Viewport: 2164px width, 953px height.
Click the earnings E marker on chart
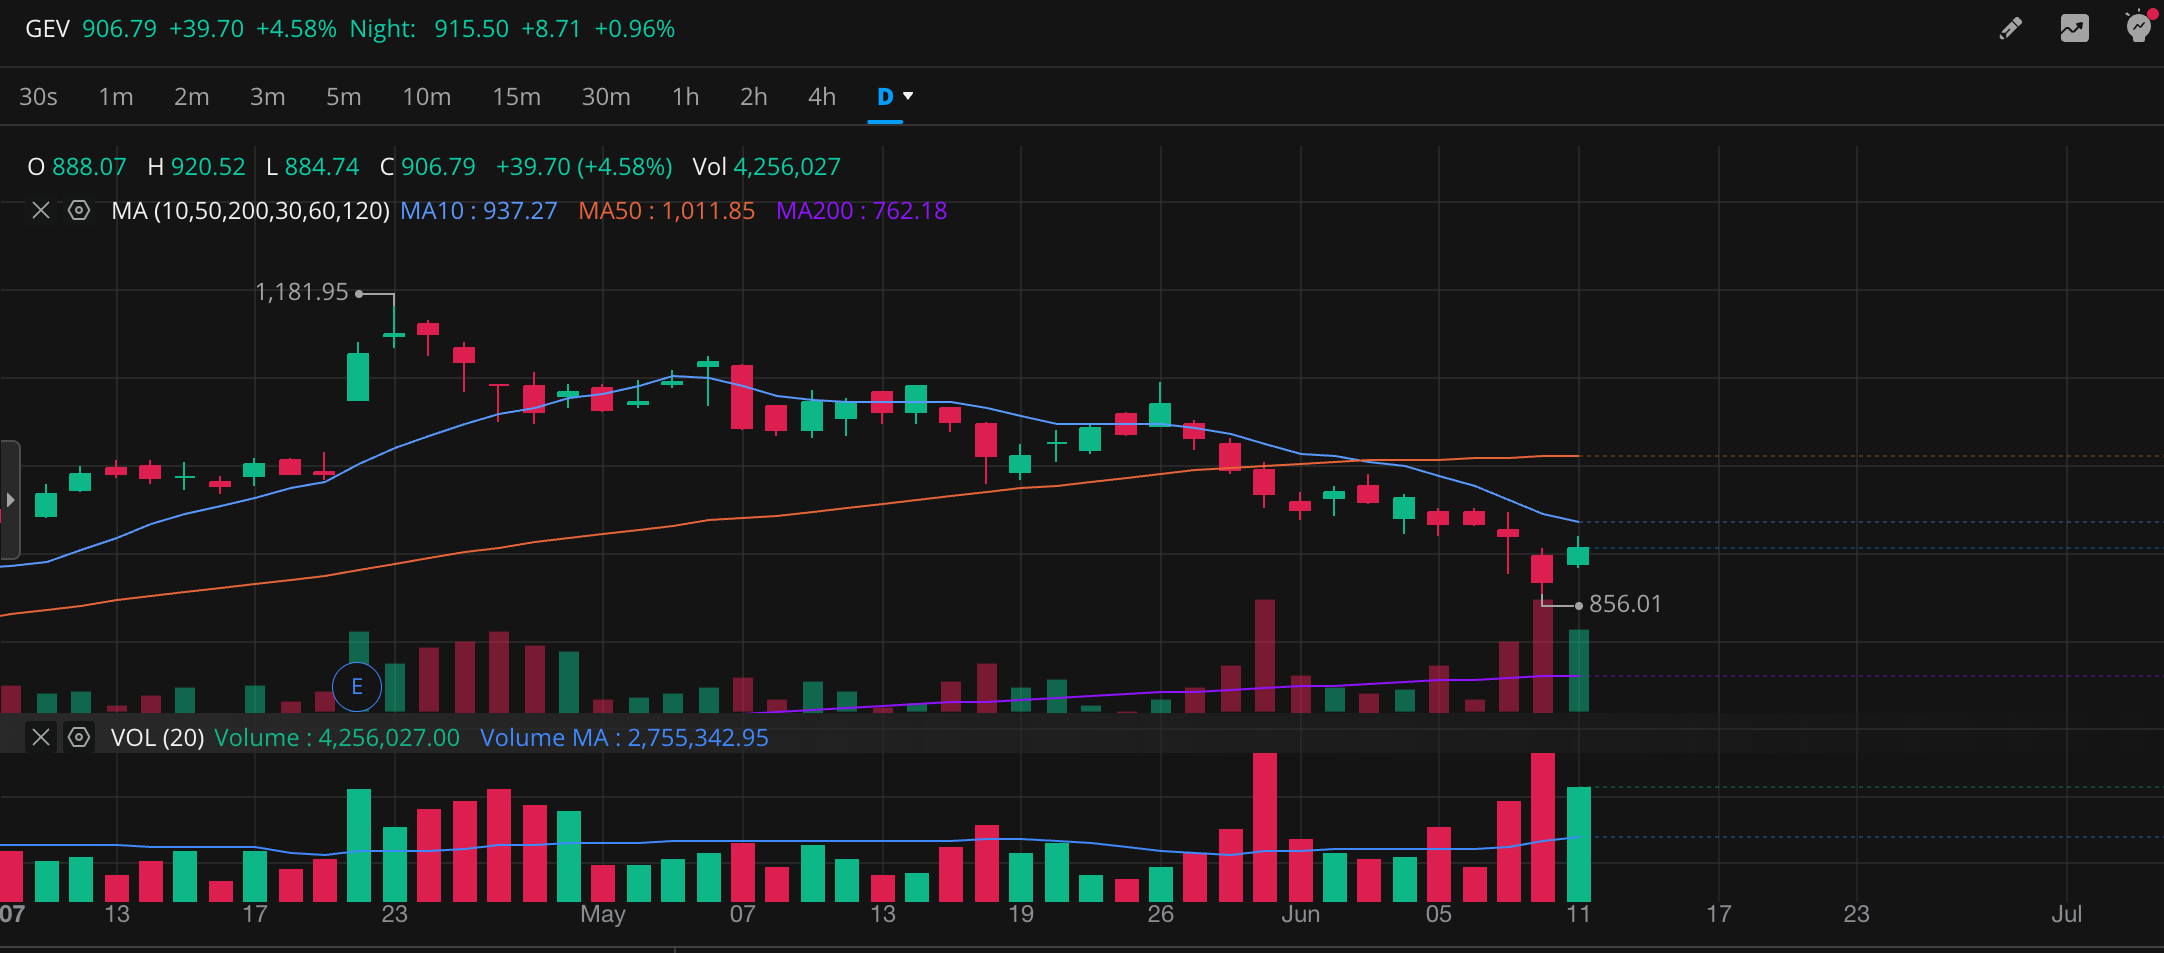pyautogui.click(x=357, y=687)
